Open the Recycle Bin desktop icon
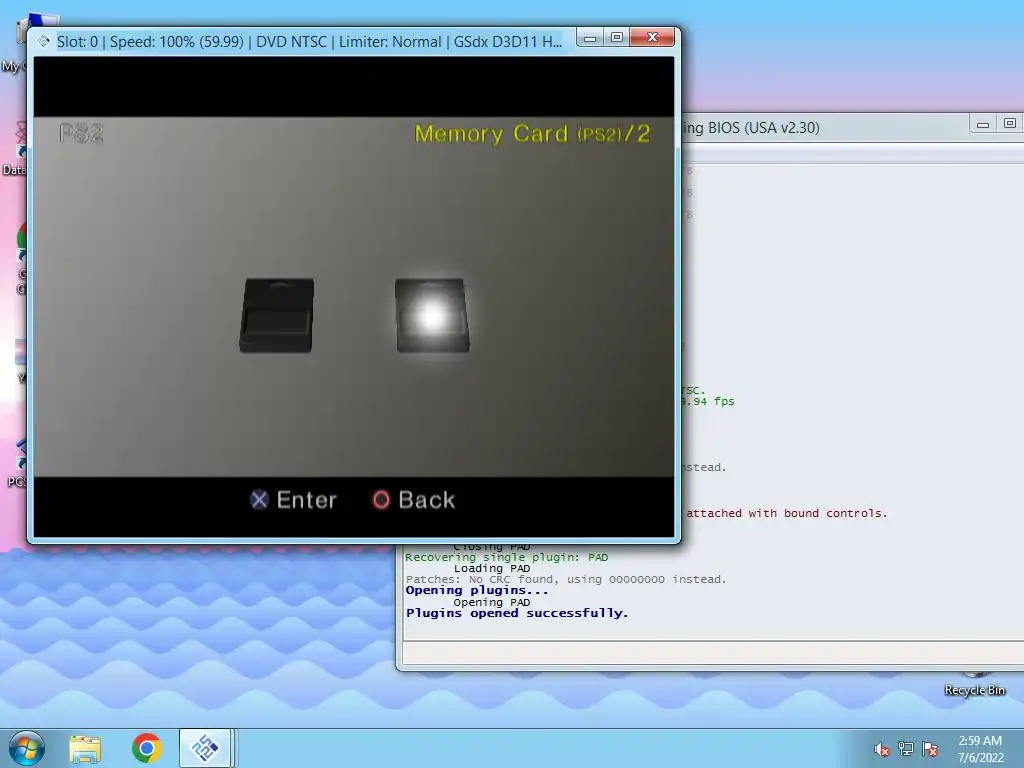The width and height of the screenshot is (1024, 768). (x=974, y=682)
